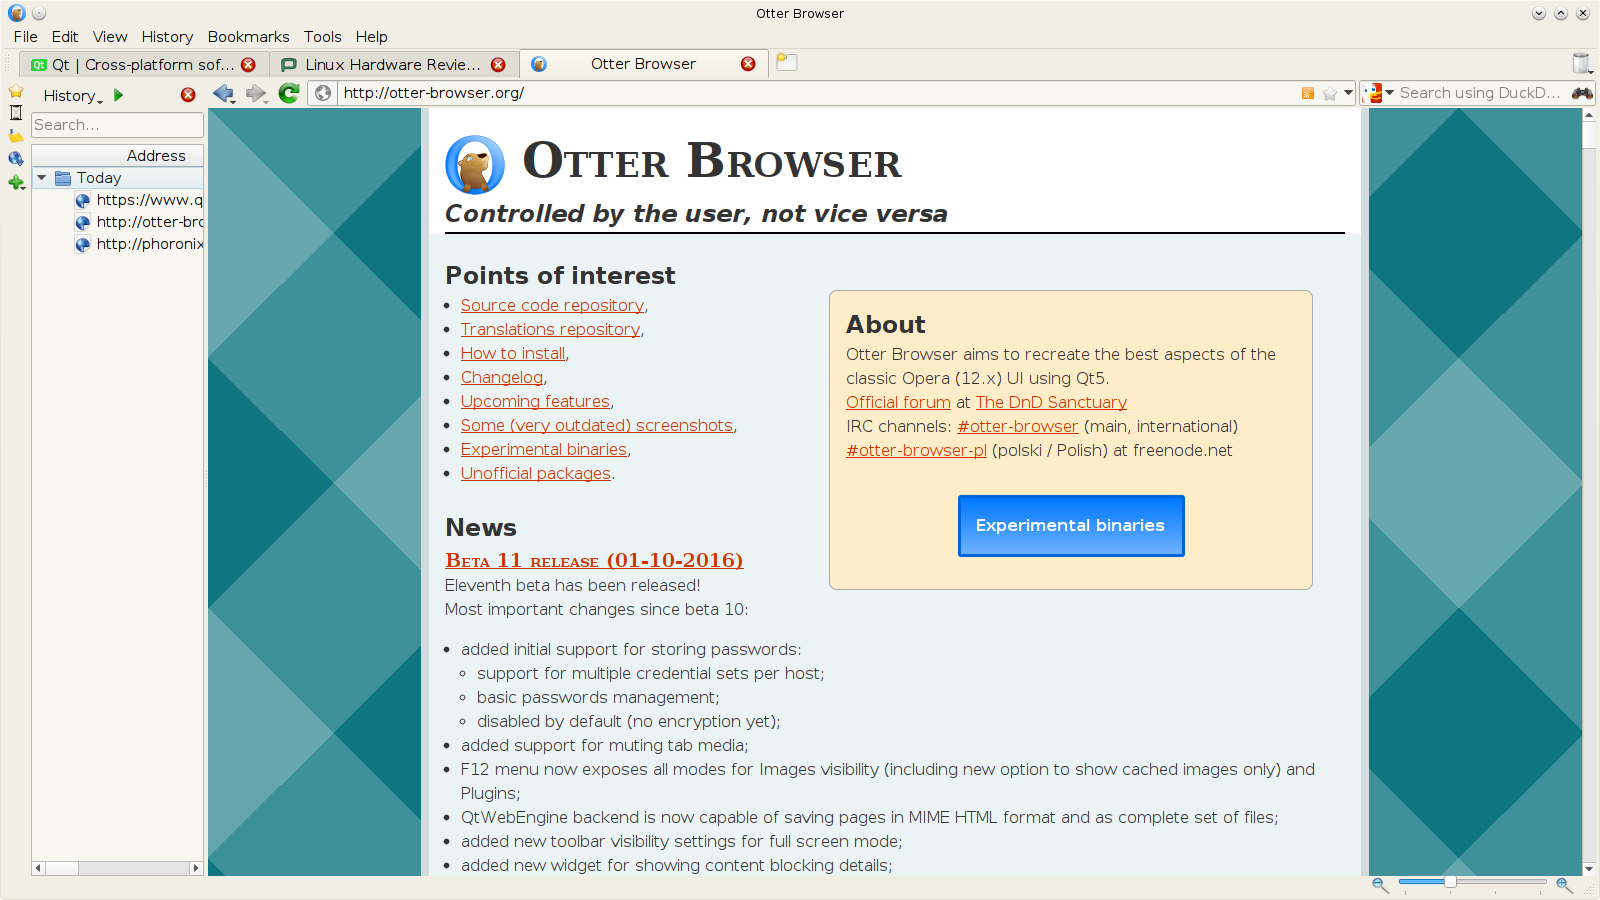Adjust the page zoom slider handle
The image size is (1600, 900).
pos(1450,881)
